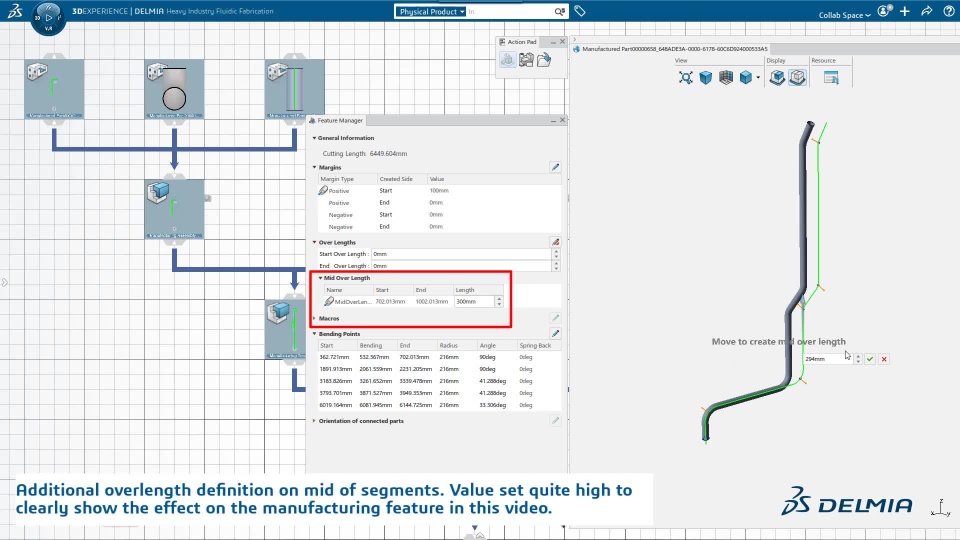The height and width of the screenshot is (540, 960).
Task: Select the Negative End margin row
Action: [x=440, y=227]
